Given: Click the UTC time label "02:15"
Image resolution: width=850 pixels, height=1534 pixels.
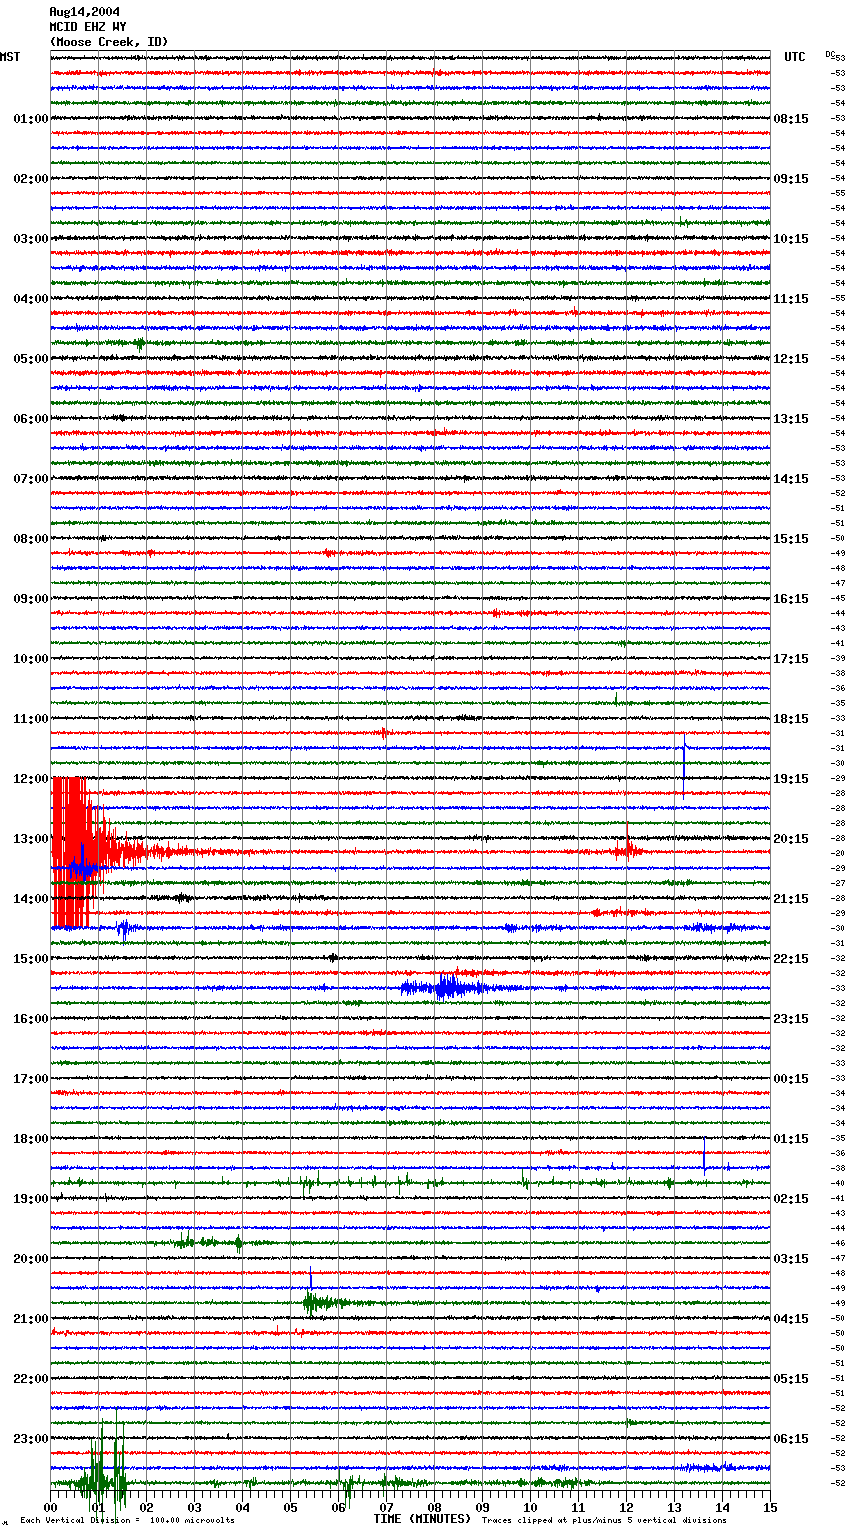Looking at the screenshot, I should (x=791, y=1199).
